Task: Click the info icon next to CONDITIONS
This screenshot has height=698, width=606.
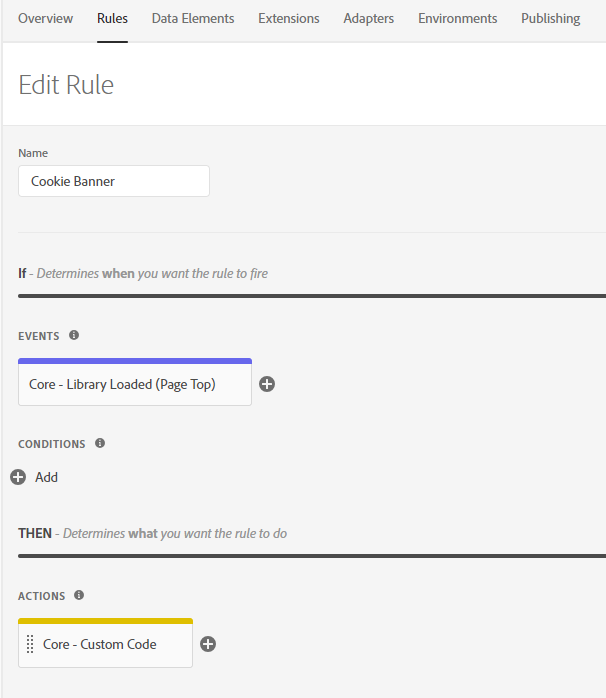Action: pyautogui.click(x=100, y=443)
